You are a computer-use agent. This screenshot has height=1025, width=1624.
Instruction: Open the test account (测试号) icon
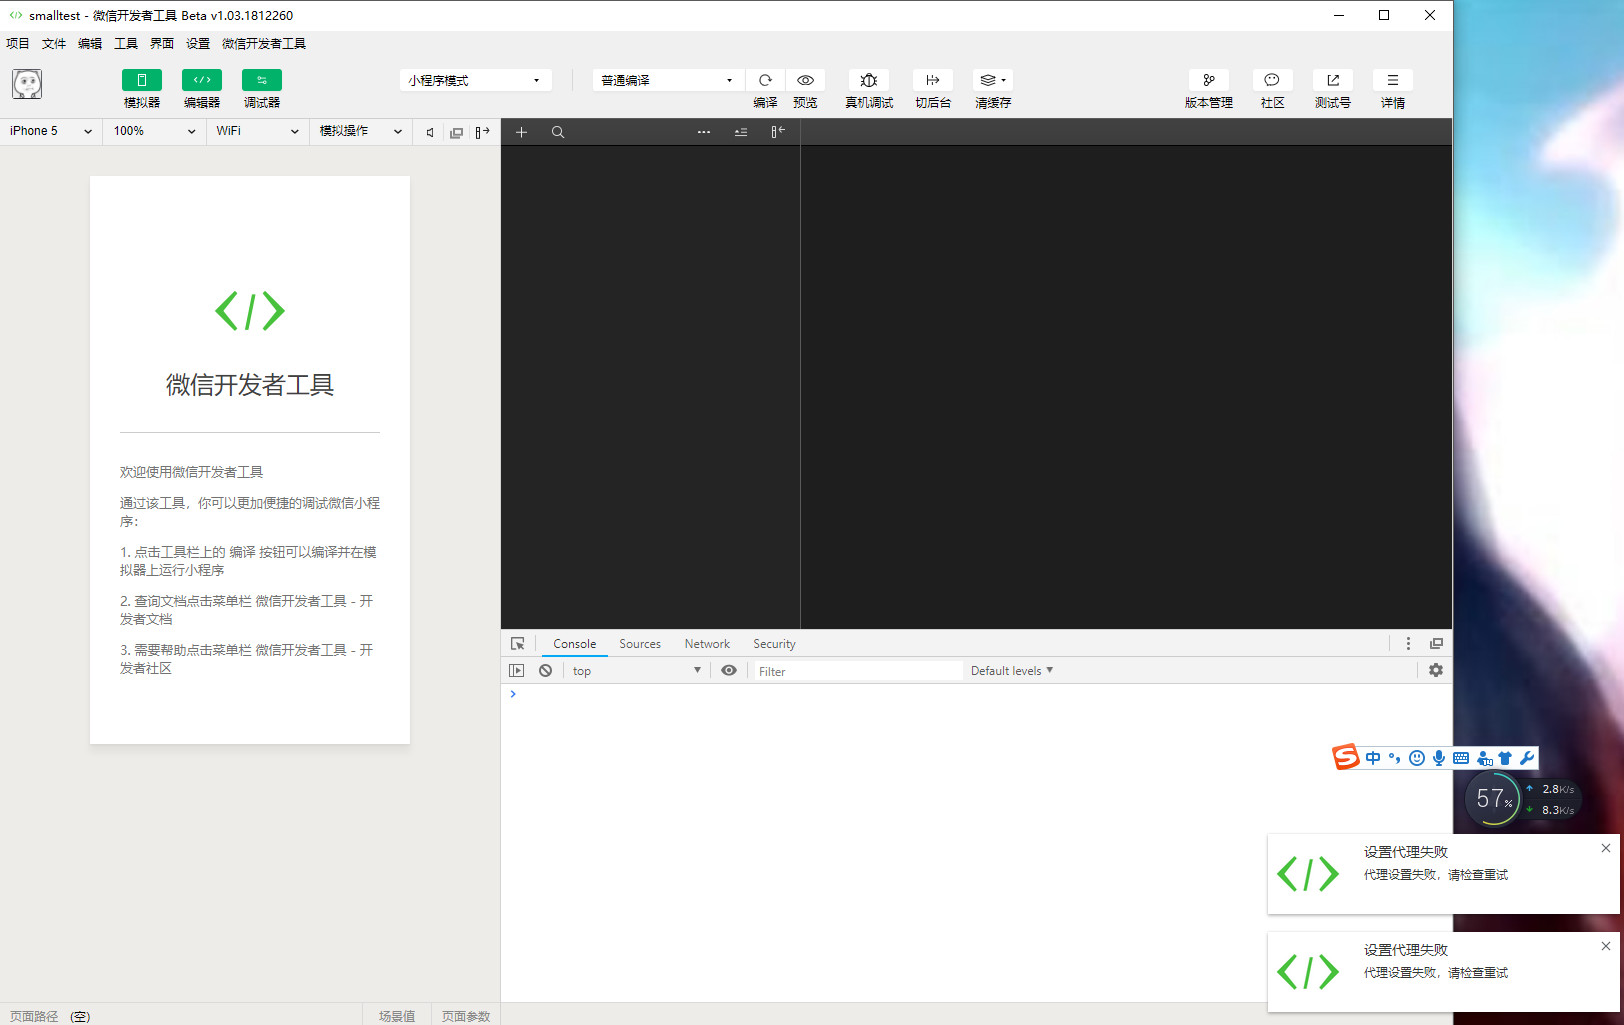(1332, 80)
